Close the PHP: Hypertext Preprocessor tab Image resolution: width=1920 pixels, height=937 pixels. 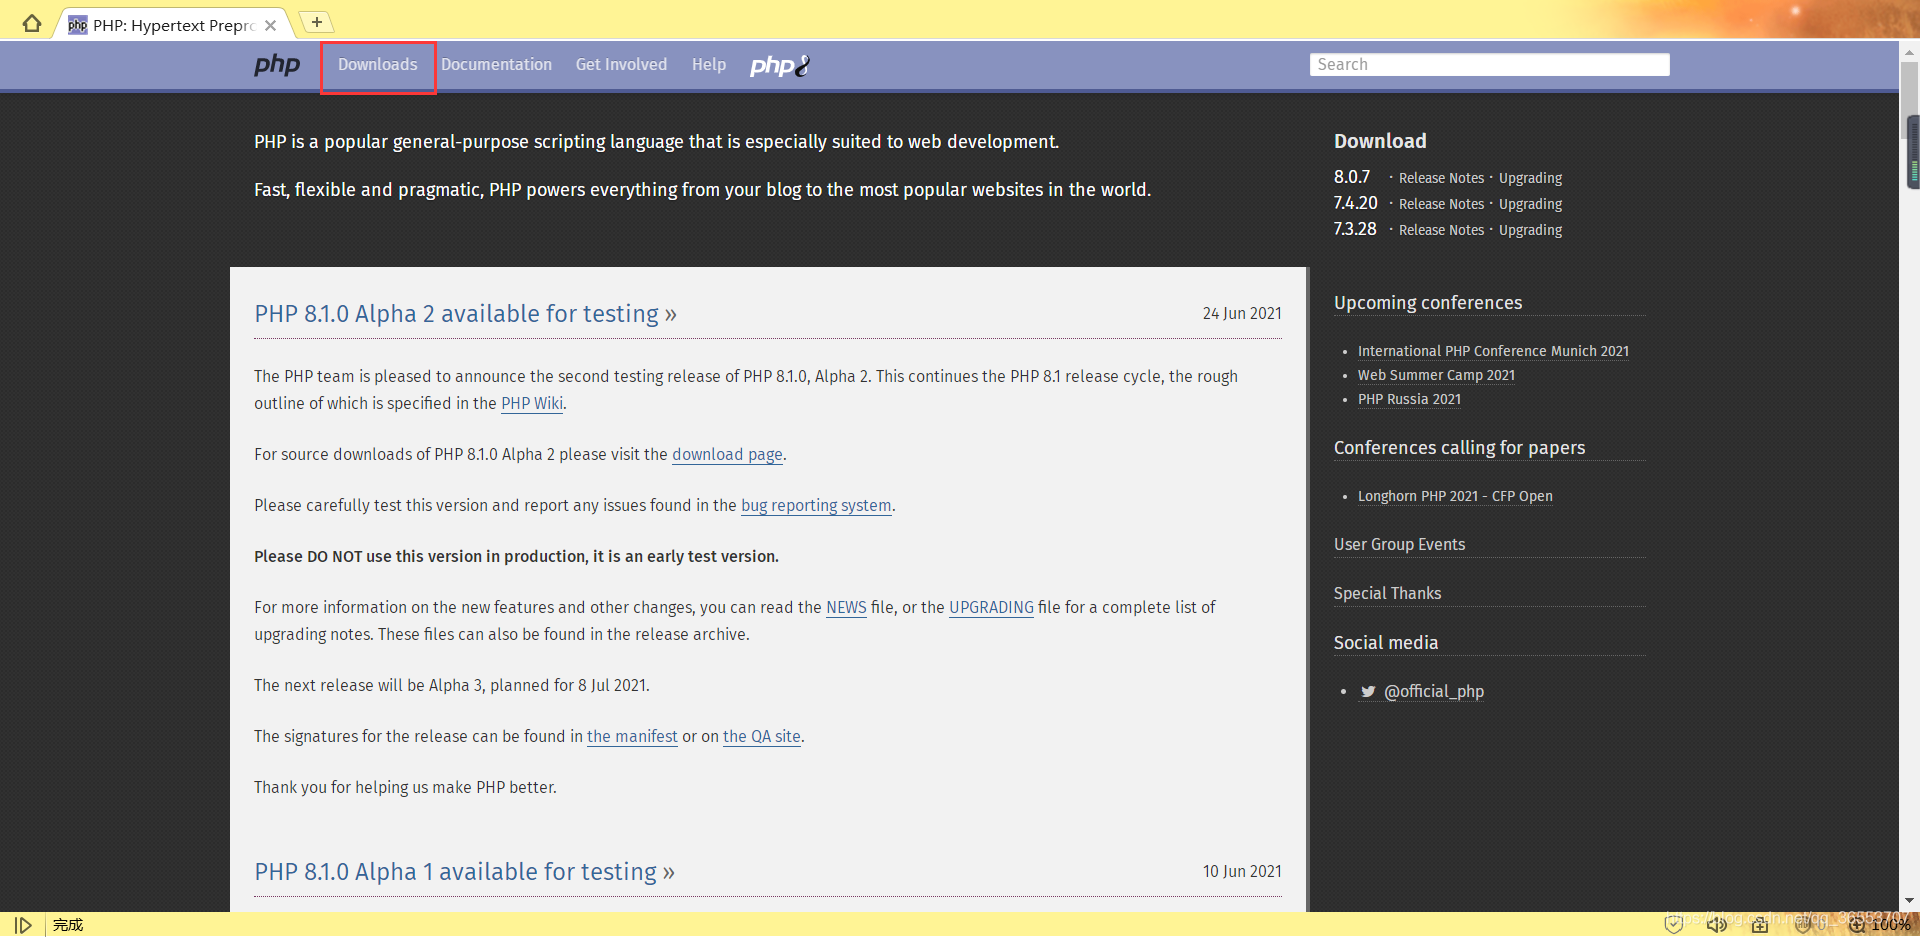(270, 26)
